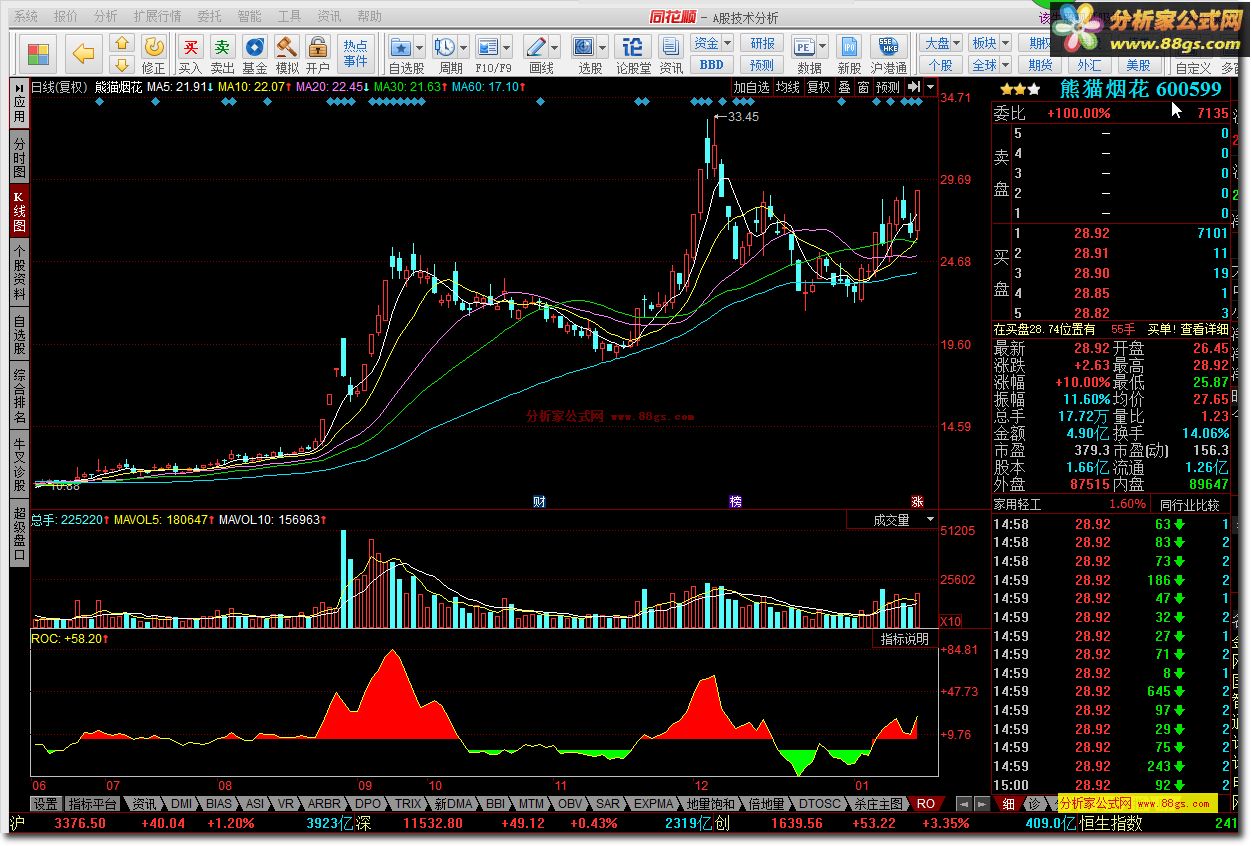Open the 报价 menu
Image resolution: width=1252 pixels, height=846 pixels.
pyautogui.click(x=66, y=17)
